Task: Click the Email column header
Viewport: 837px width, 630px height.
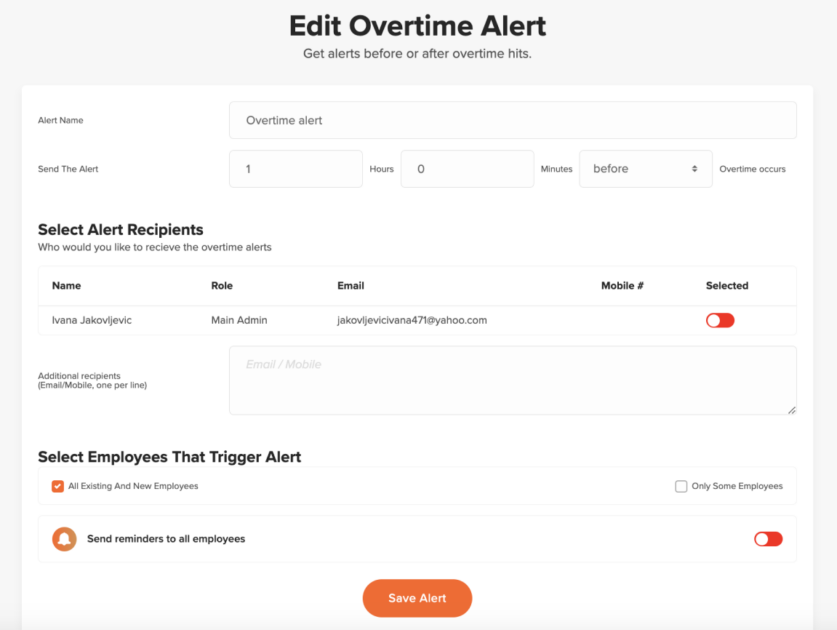Action: [x=351, y=285]
